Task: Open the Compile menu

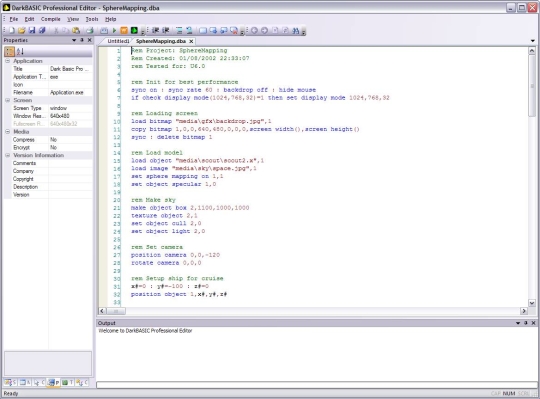Action: point(51,19)
